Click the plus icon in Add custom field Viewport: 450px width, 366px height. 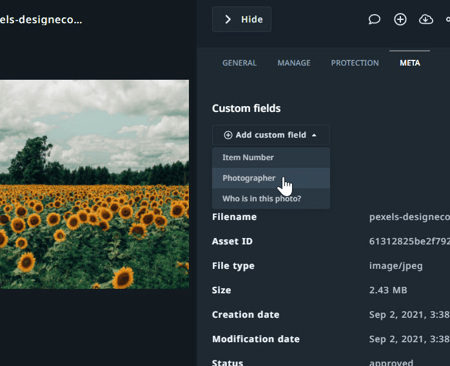pos(228,135)
